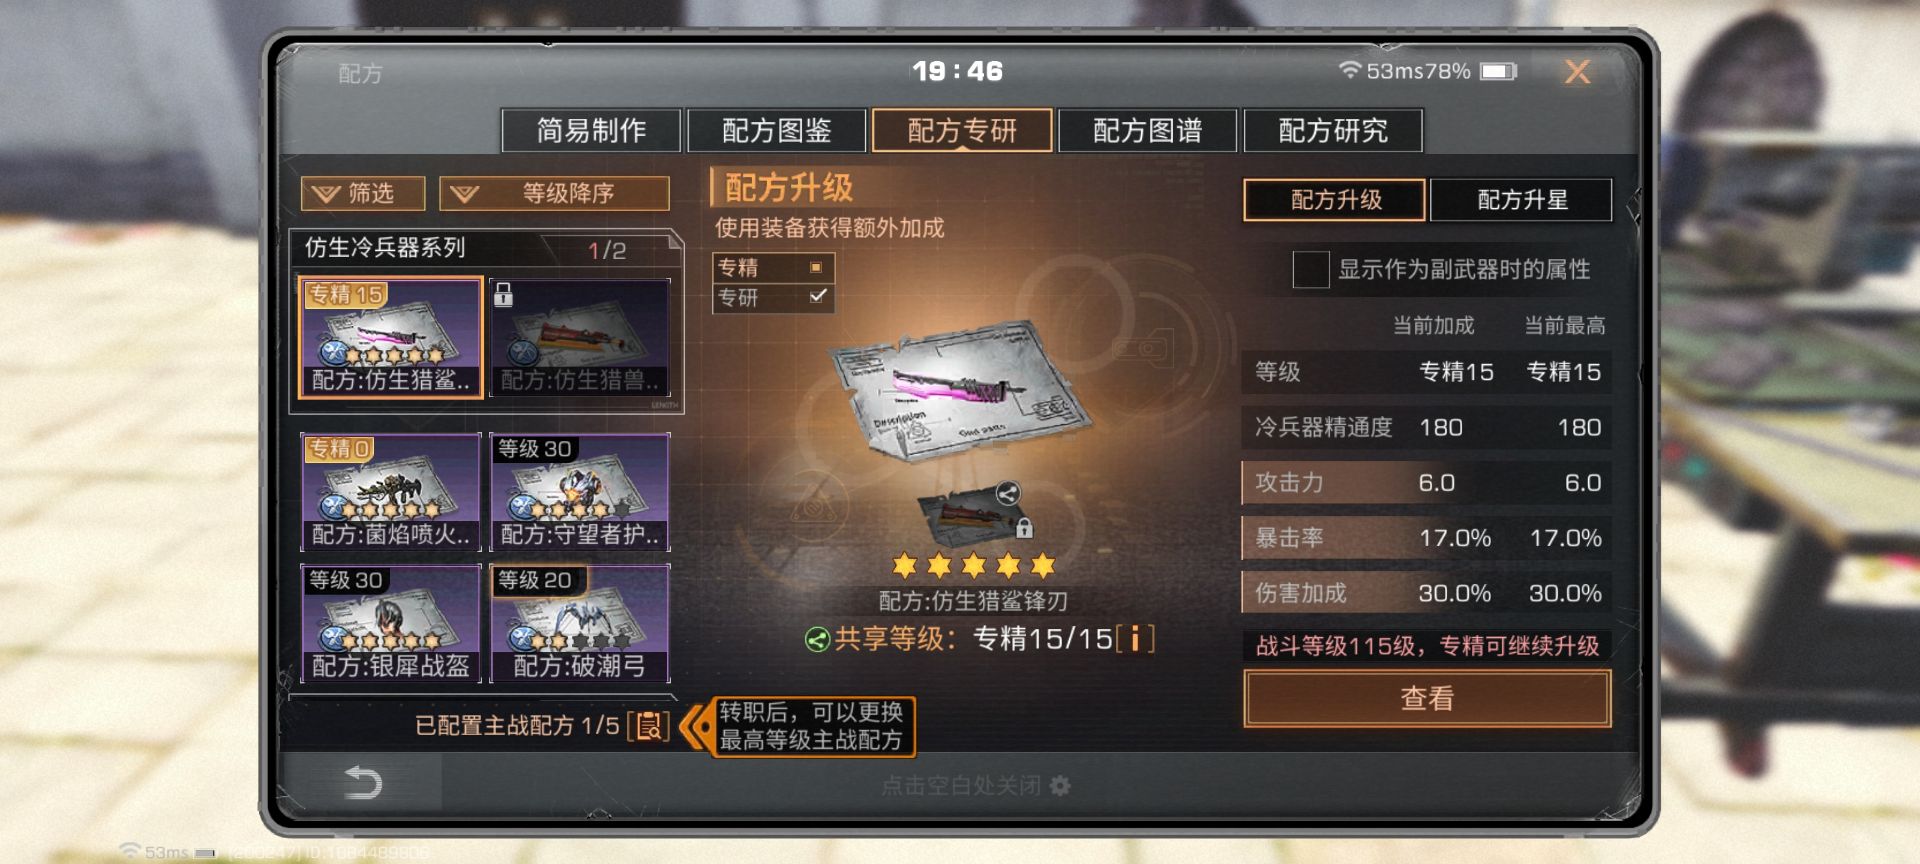Toggle the 专研 checkbox
This screenshot has width=1920, height=864.
(x=818, y=296)
